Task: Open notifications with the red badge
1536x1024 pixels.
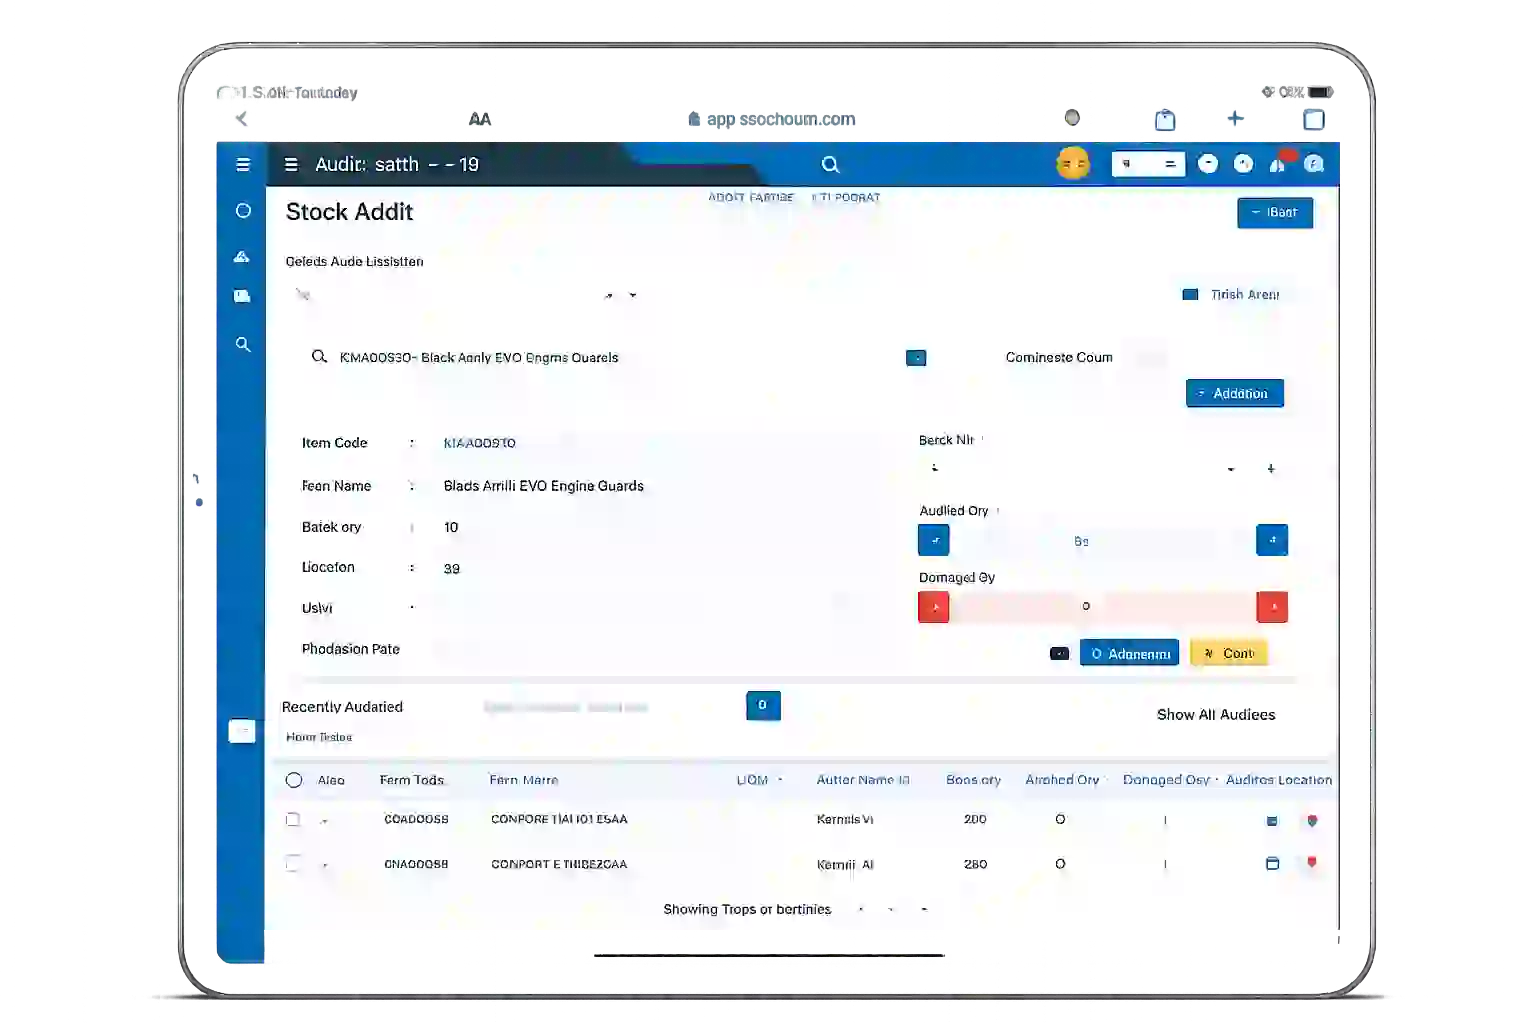Action: [x=1281, y=162]
